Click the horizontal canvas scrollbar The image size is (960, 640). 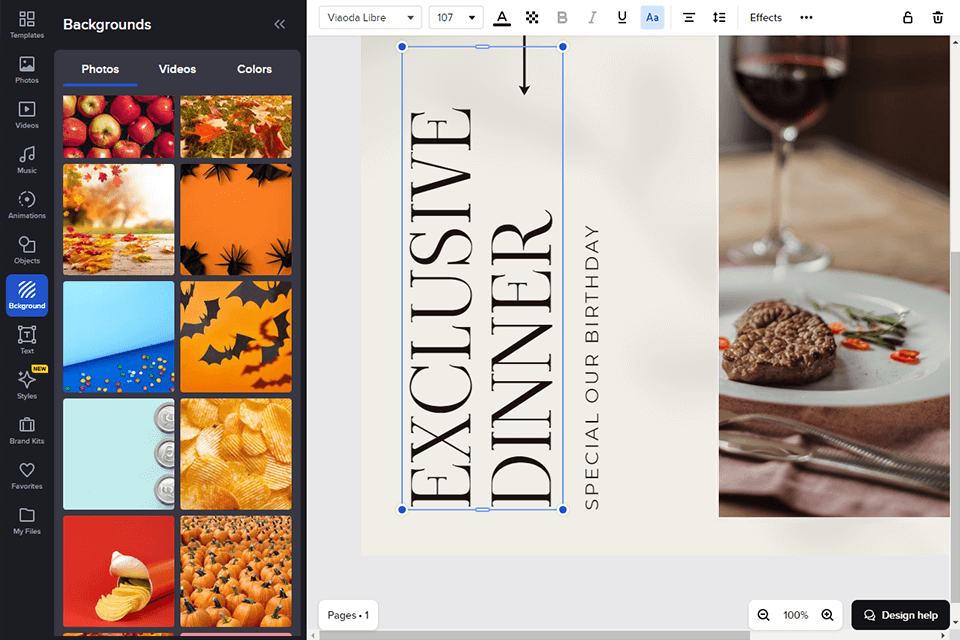(x=534, y=636)
